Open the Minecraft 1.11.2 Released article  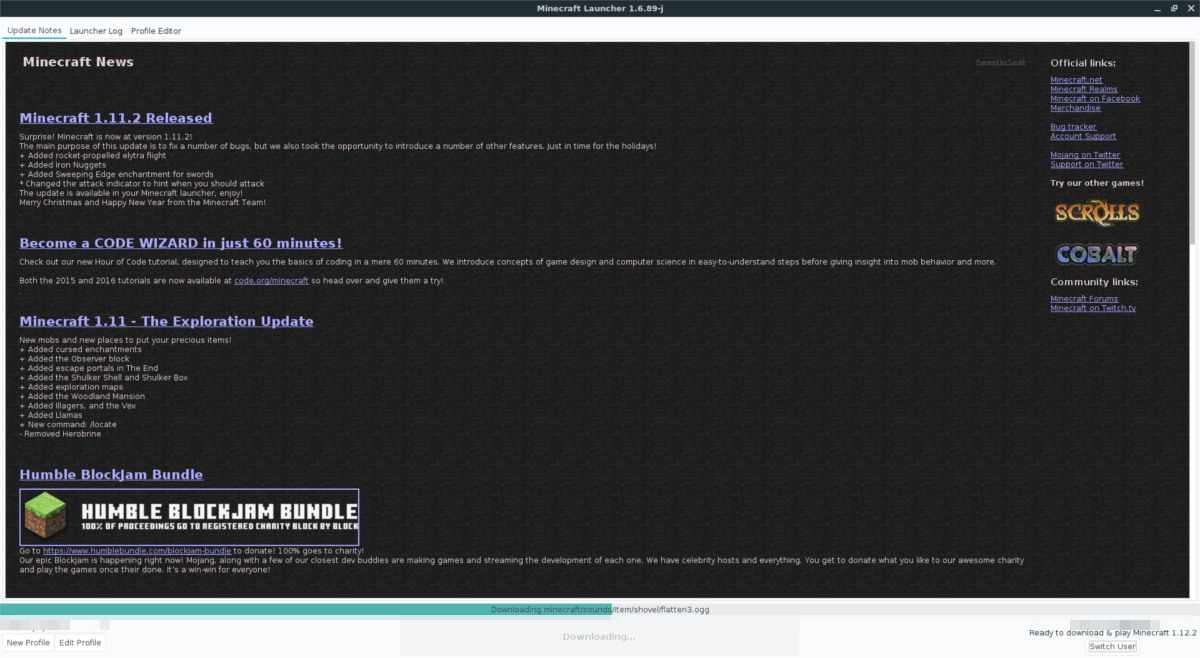click(116, 117)
